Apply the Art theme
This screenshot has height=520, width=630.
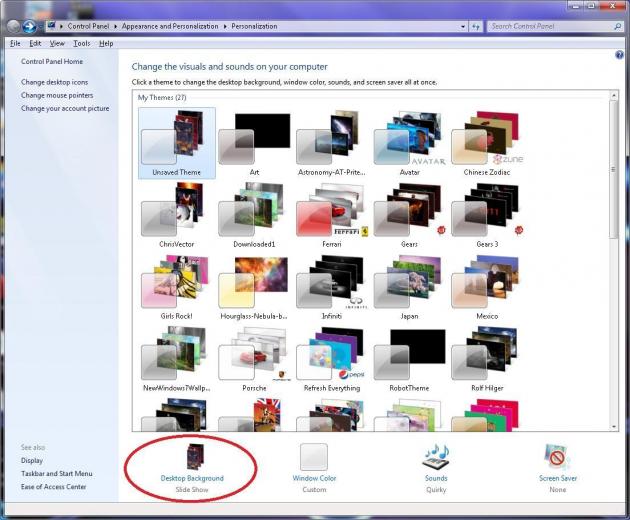click(254, 143)
